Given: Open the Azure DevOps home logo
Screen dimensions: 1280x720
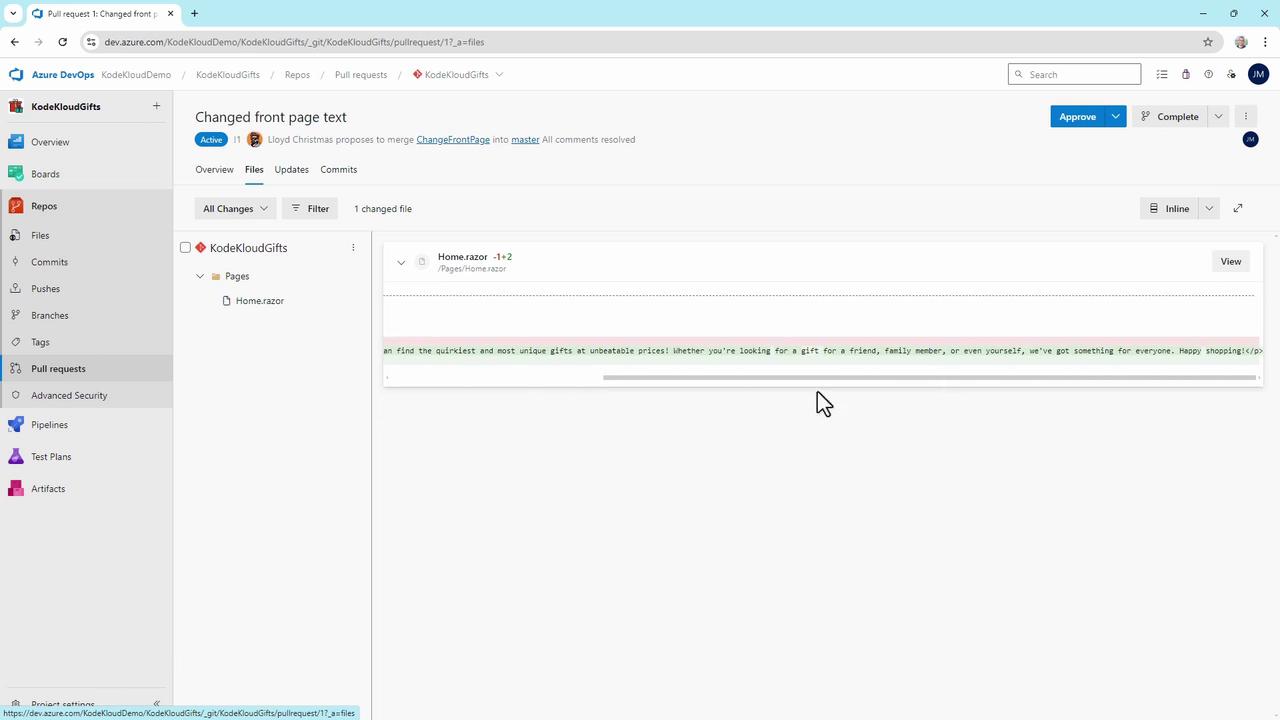Looking at the screenshot, I should pyautogui.click(x=16, y=74).
